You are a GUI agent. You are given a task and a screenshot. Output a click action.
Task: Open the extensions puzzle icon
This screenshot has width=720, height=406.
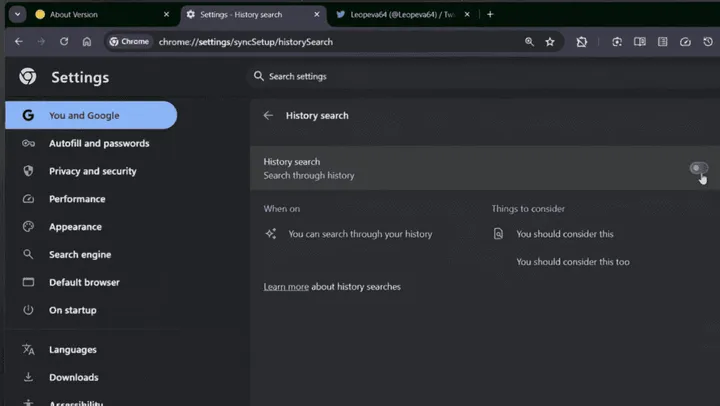coord(581,42)
